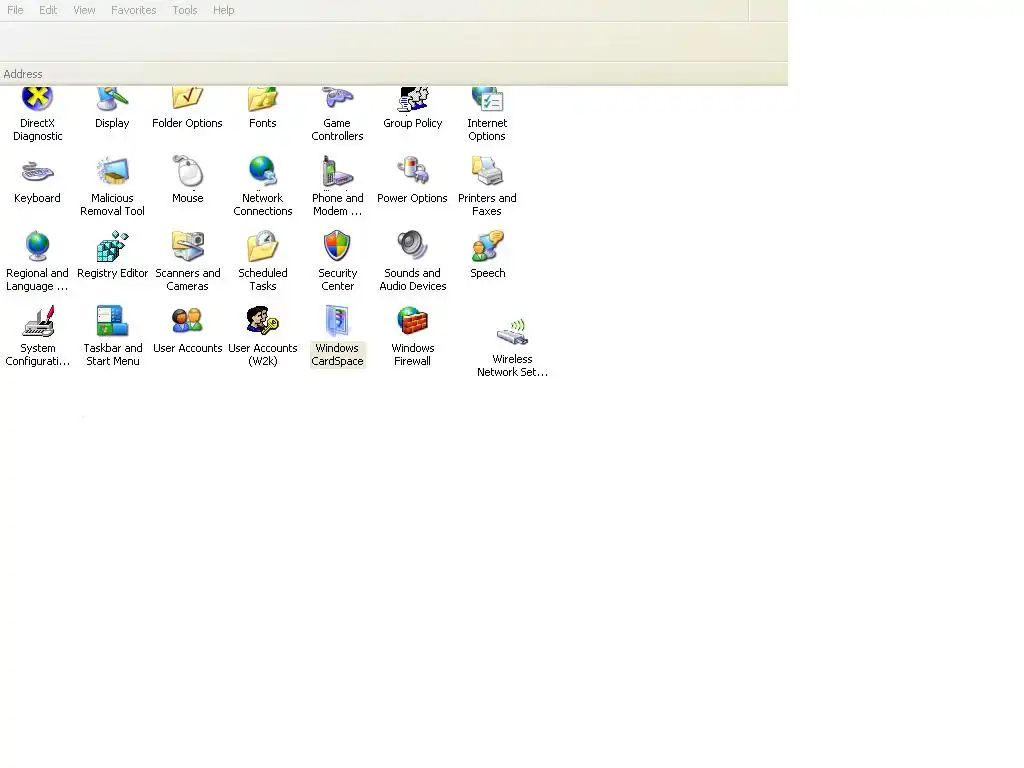Click the "Folder Options" label text
This screenshot has height=768, width=1024.
[x=187, y=123]
